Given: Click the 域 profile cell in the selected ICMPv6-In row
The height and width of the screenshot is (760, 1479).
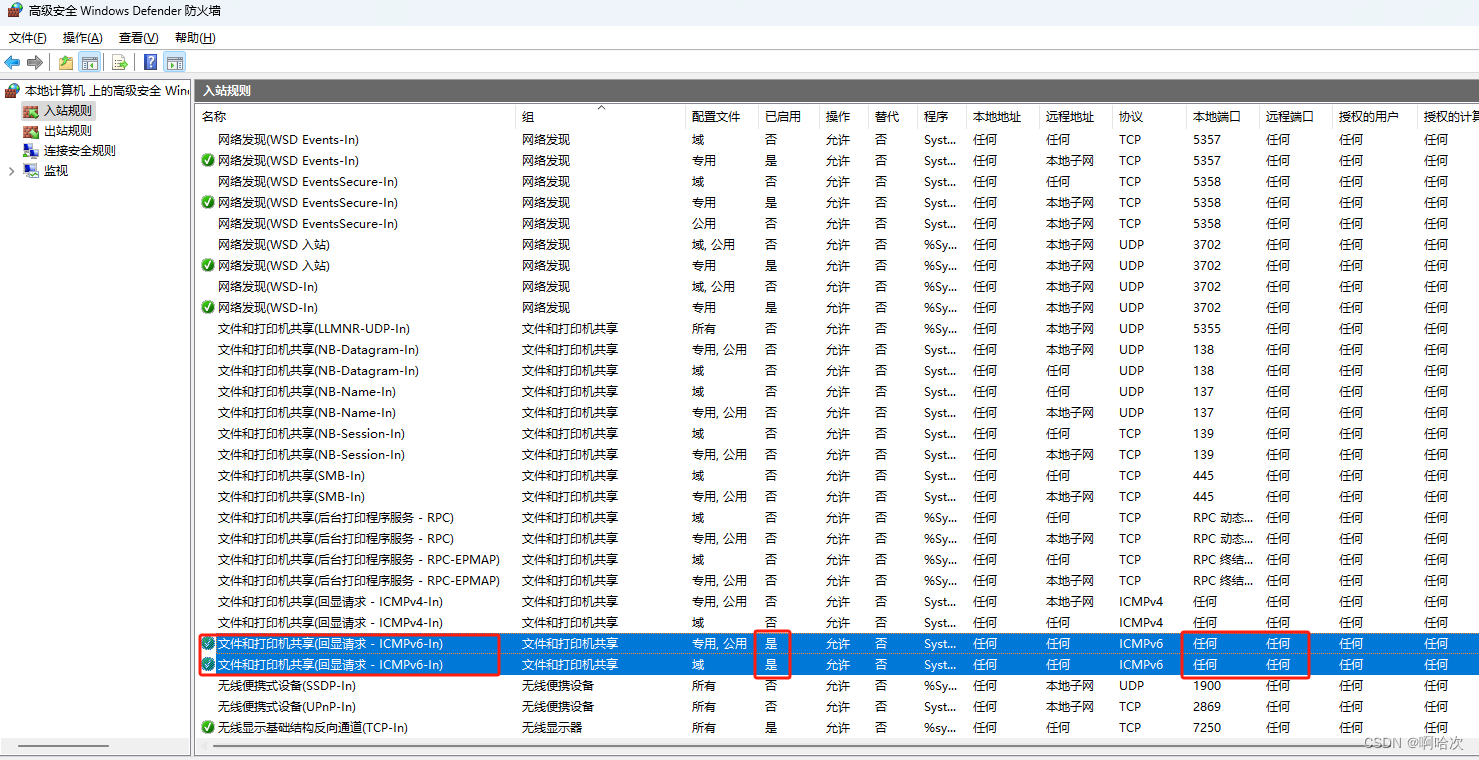Looking at the screenshot, I should [x=698, y=664].
